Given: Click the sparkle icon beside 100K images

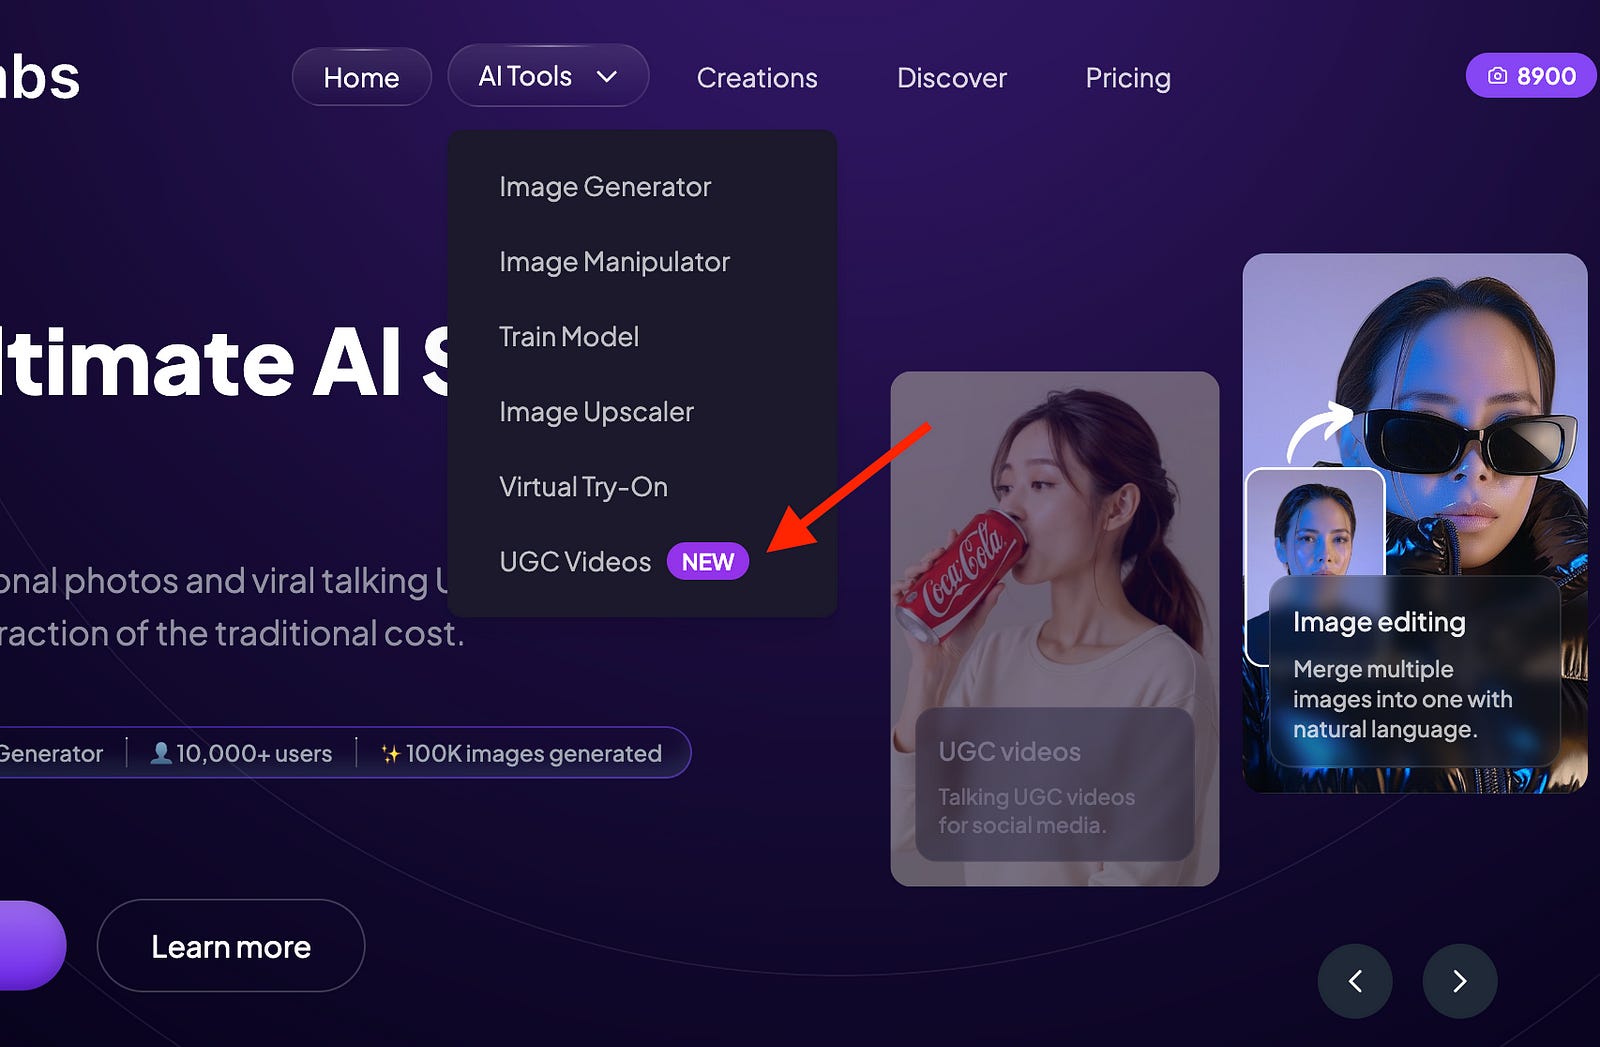Looking at the screenshot, I should coord(390,754).
